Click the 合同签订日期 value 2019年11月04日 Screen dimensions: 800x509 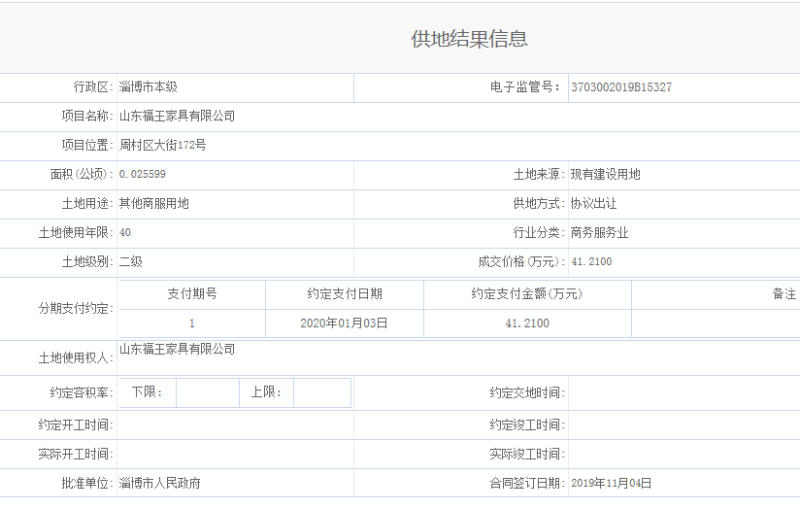611,483
